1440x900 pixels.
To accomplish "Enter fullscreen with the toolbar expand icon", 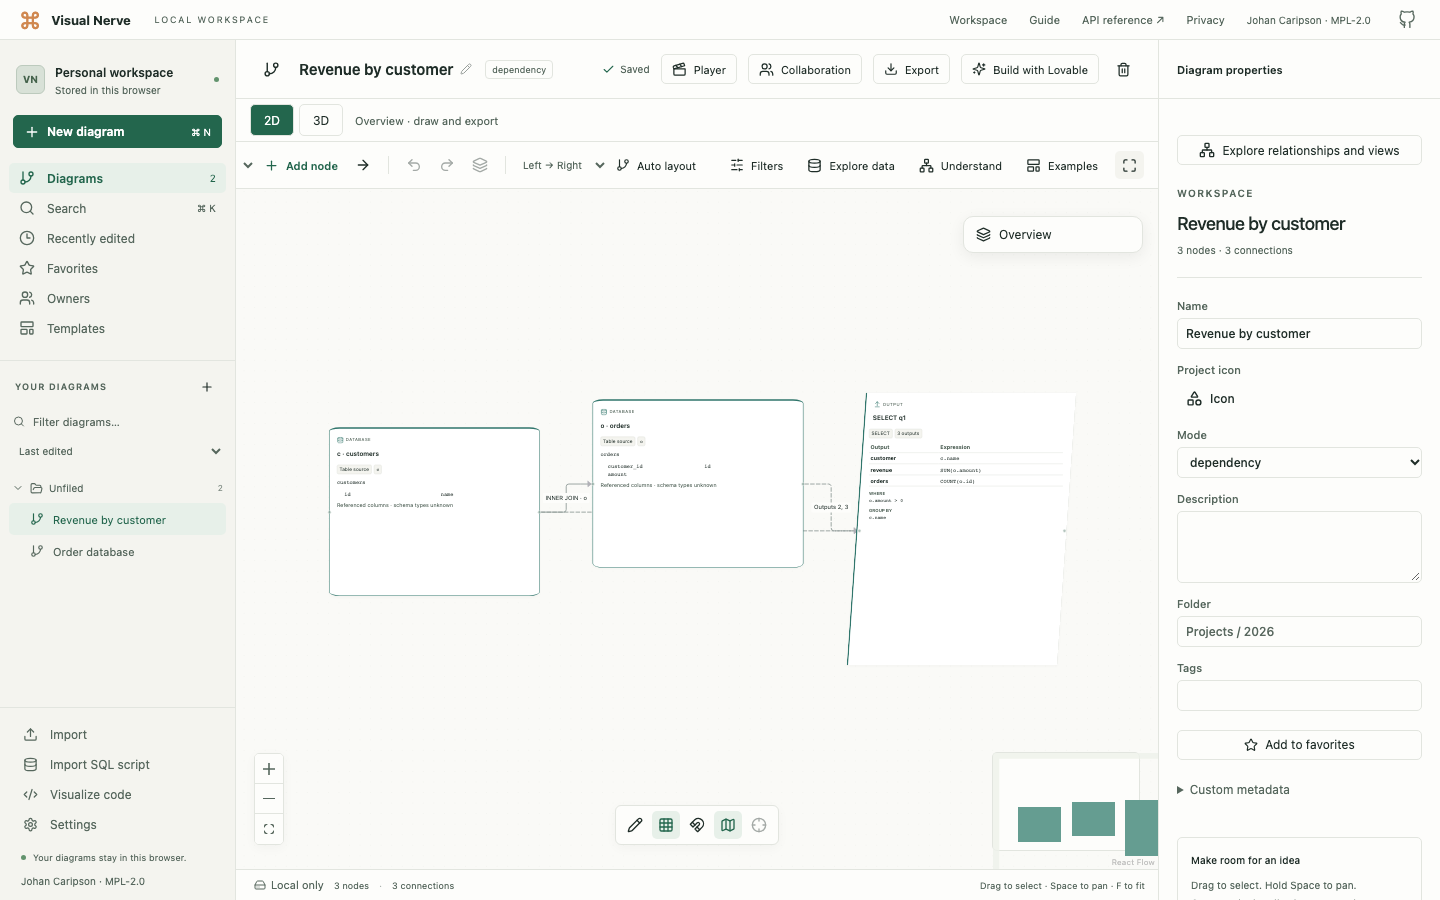I will (x=1129, y=166).
